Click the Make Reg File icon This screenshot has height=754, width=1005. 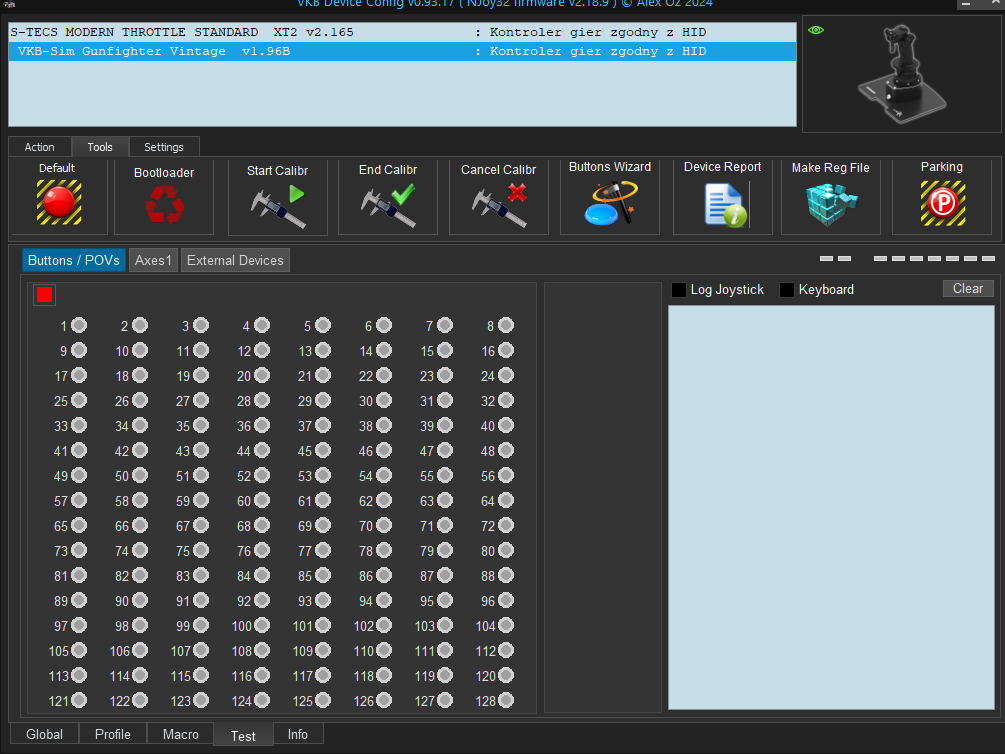(x=830, y=204)
